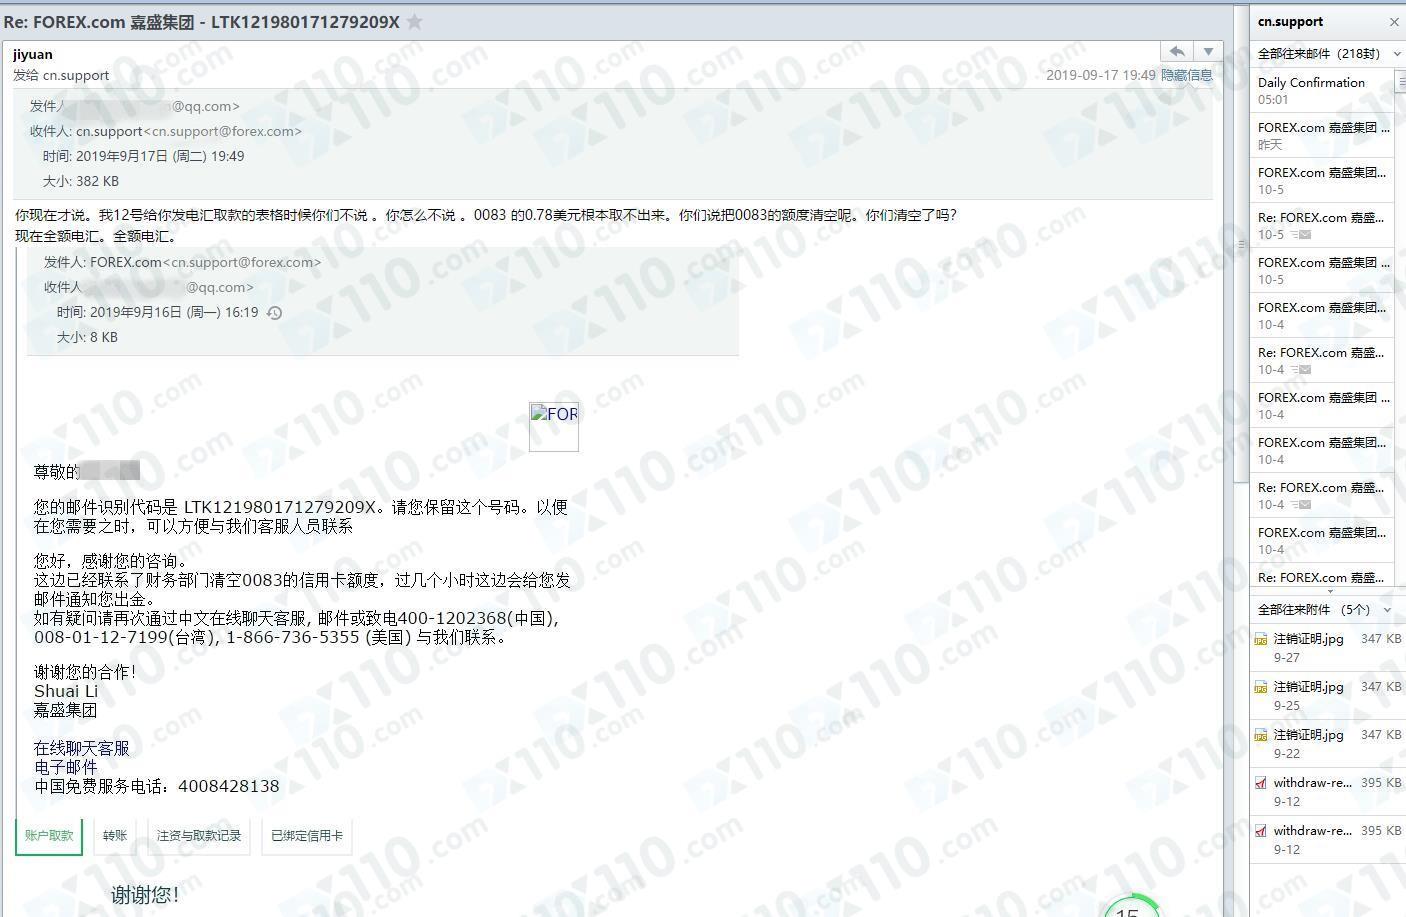Switch to the 转账 tab

(x=115, y=836)
